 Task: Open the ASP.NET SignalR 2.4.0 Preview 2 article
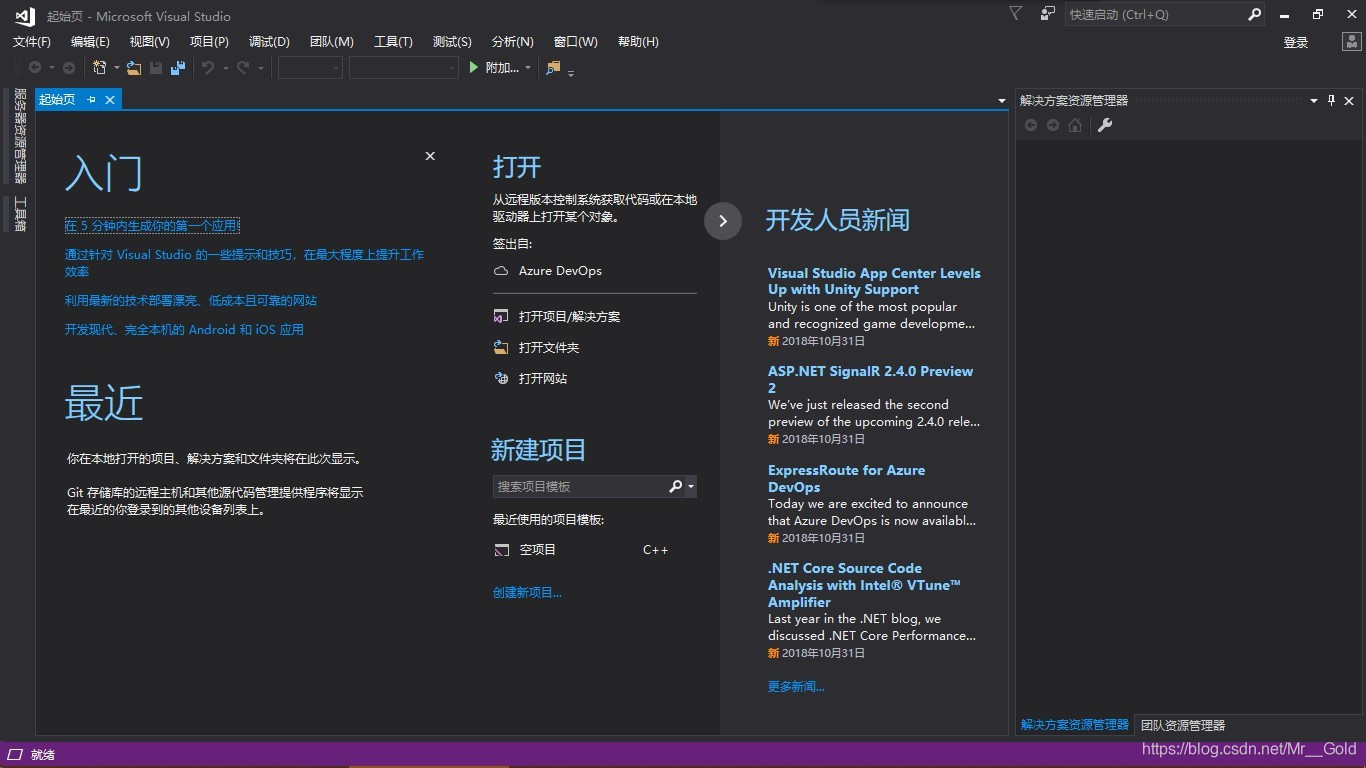870,379
